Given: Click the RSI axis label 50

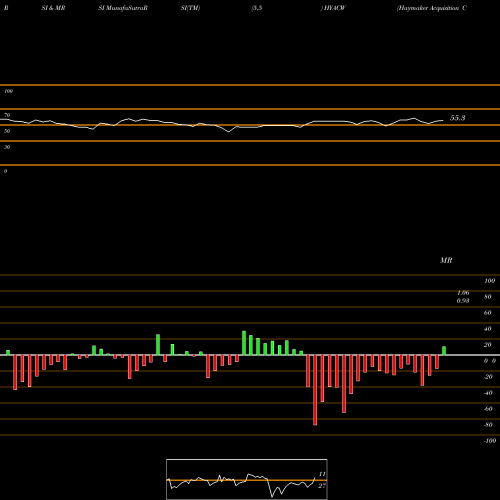Looking at the screenshot, I should tap(7, 131).
